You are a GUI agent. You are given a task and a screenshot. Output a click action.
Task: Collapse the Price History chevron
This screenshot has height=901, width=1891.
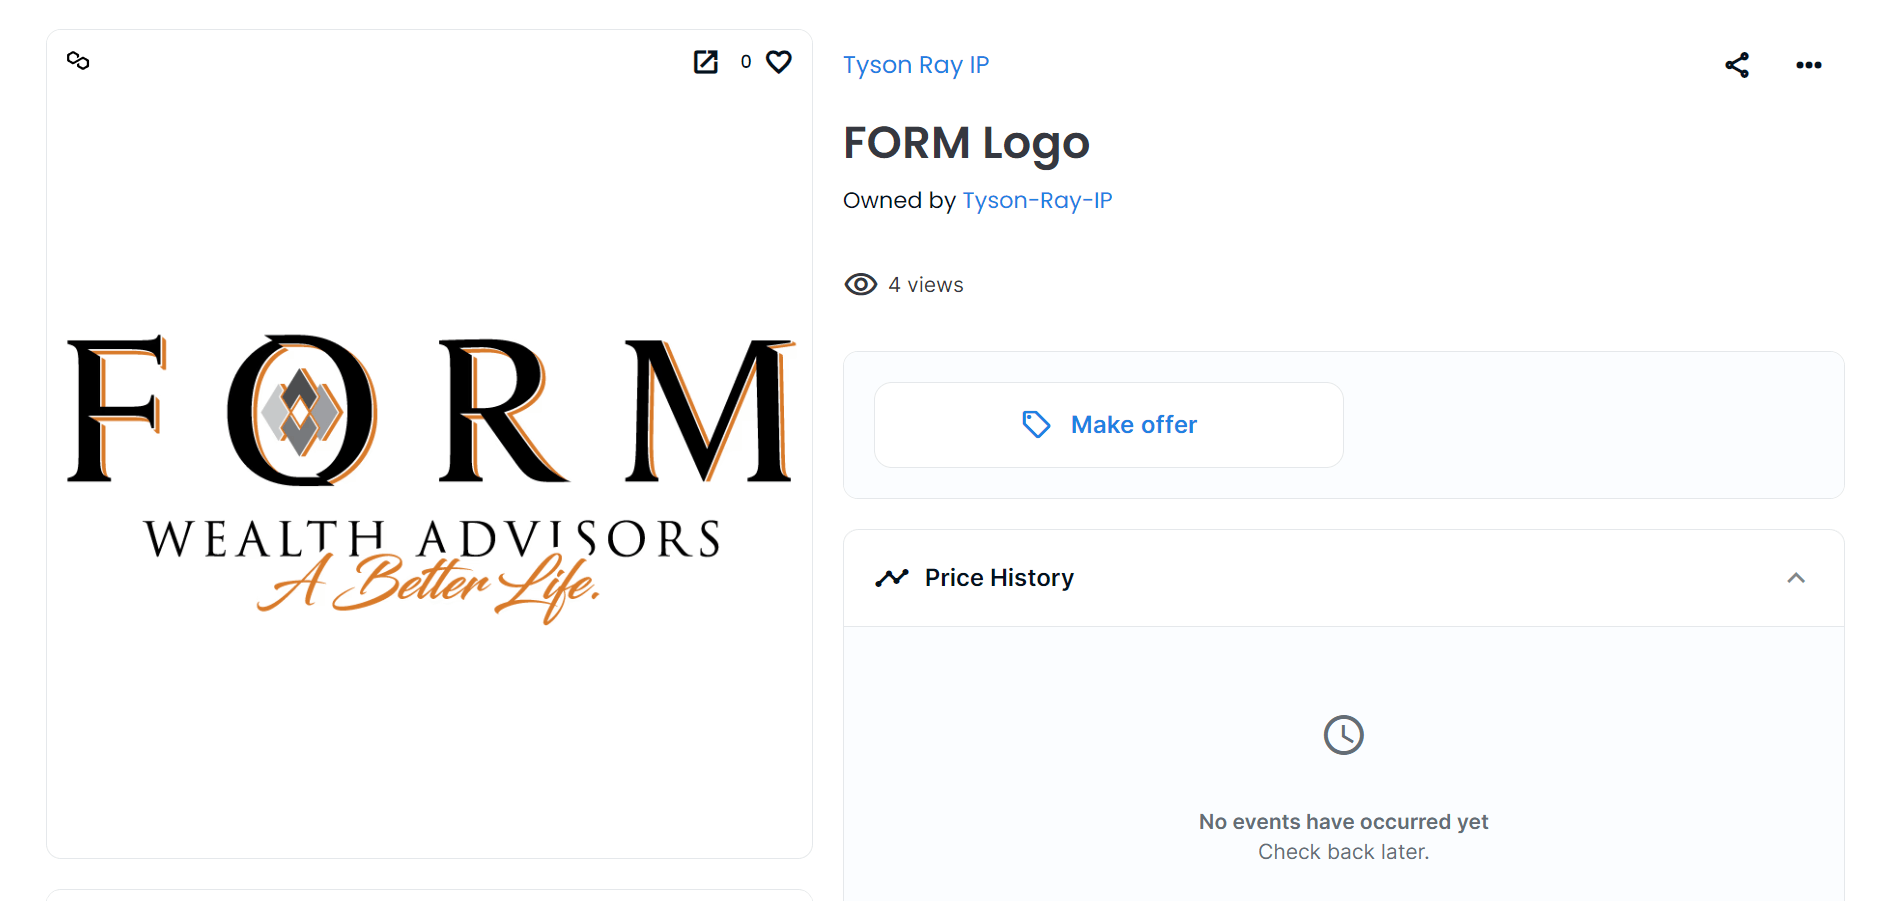click(x=1796, y=578)
